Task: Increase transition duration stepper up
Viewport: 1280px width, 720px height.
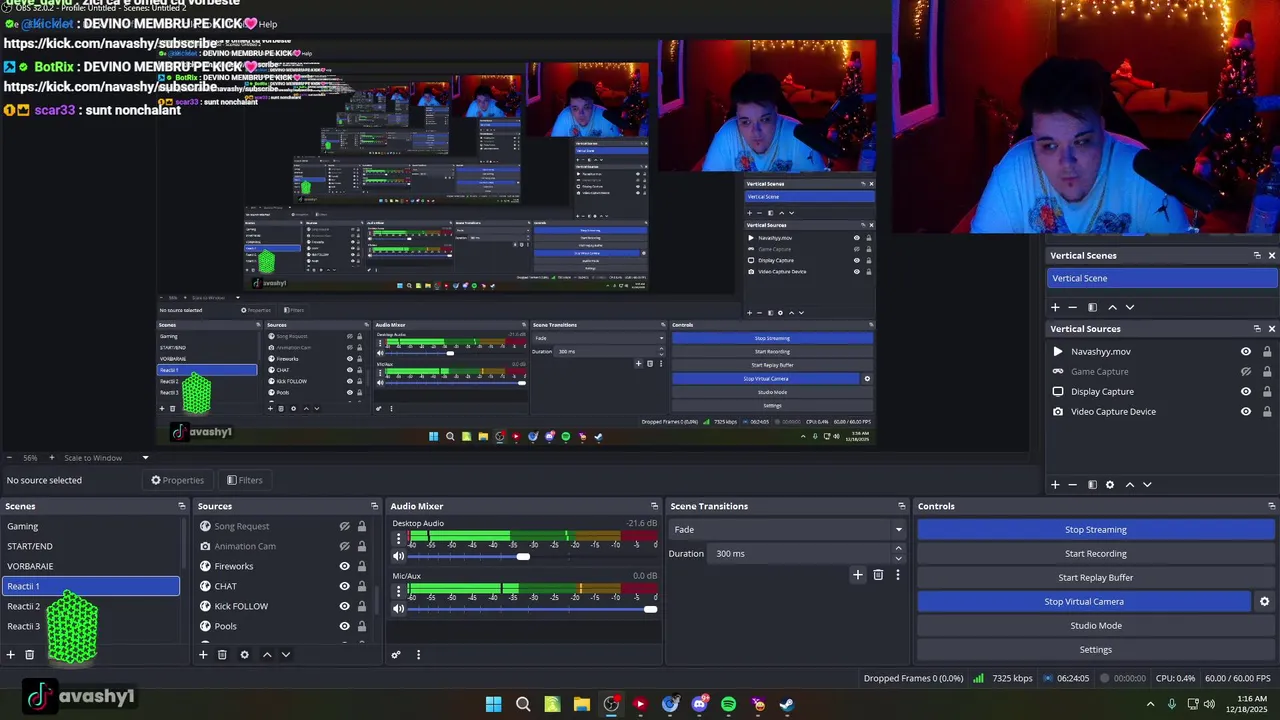Action: pos(898,549)
